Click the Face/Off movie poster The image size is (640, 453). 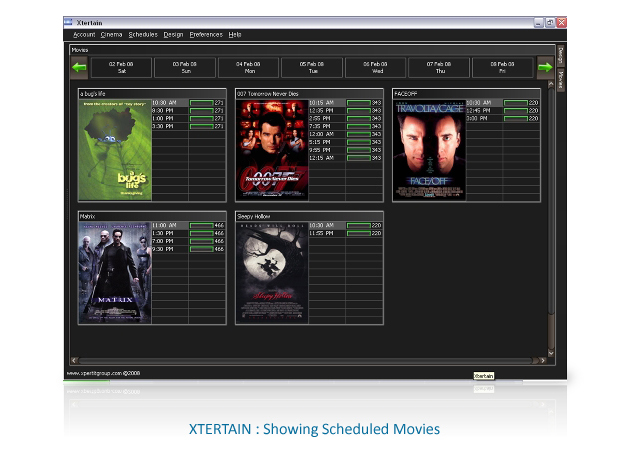[x=429, y=150]
